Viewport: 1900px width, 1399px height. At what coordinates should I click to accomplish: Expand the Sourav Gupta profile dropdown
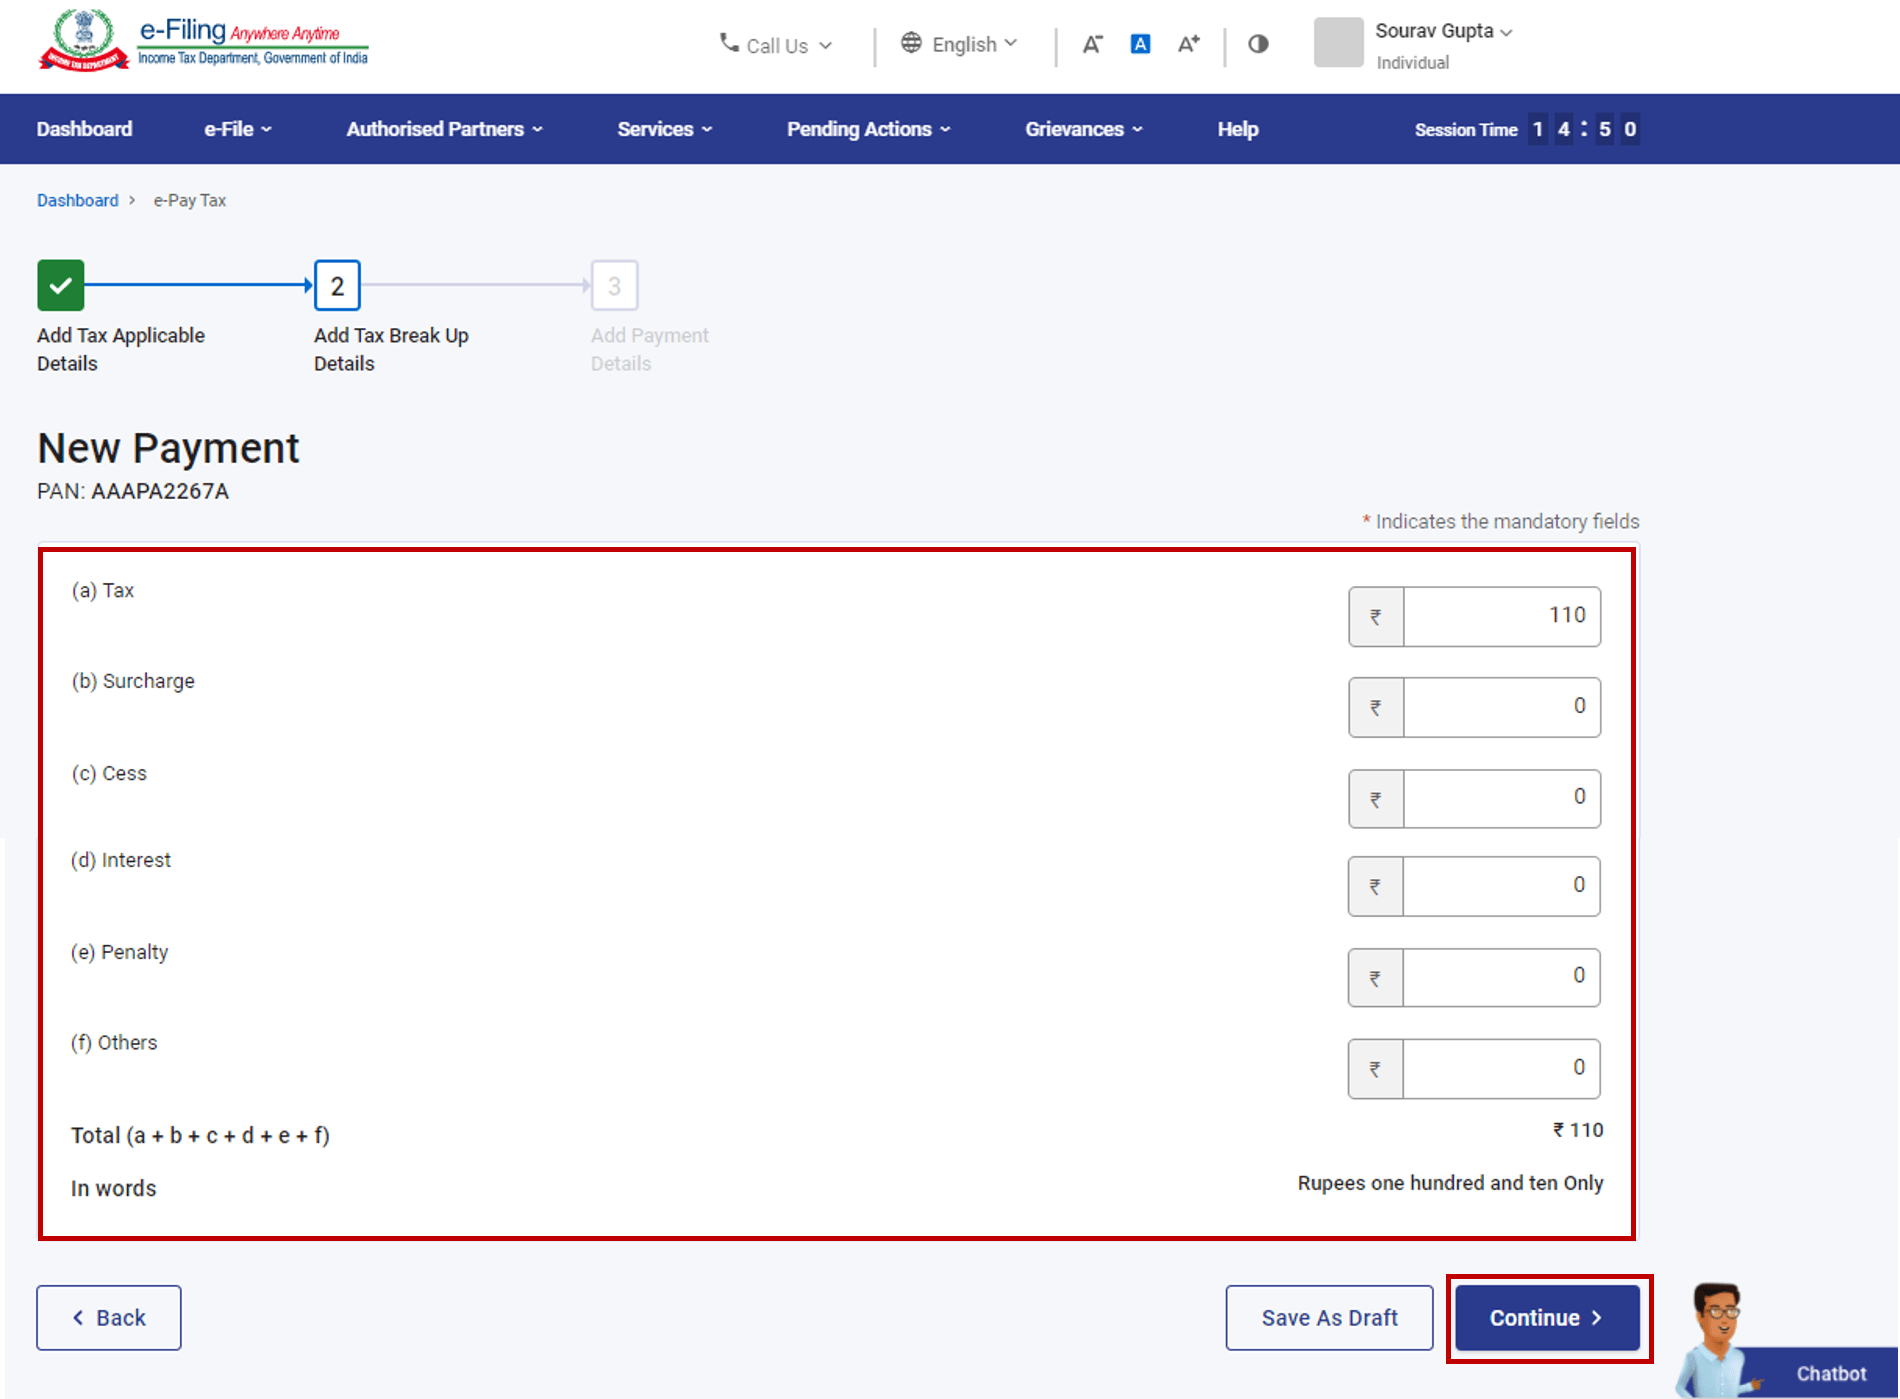pos(1442,31)
